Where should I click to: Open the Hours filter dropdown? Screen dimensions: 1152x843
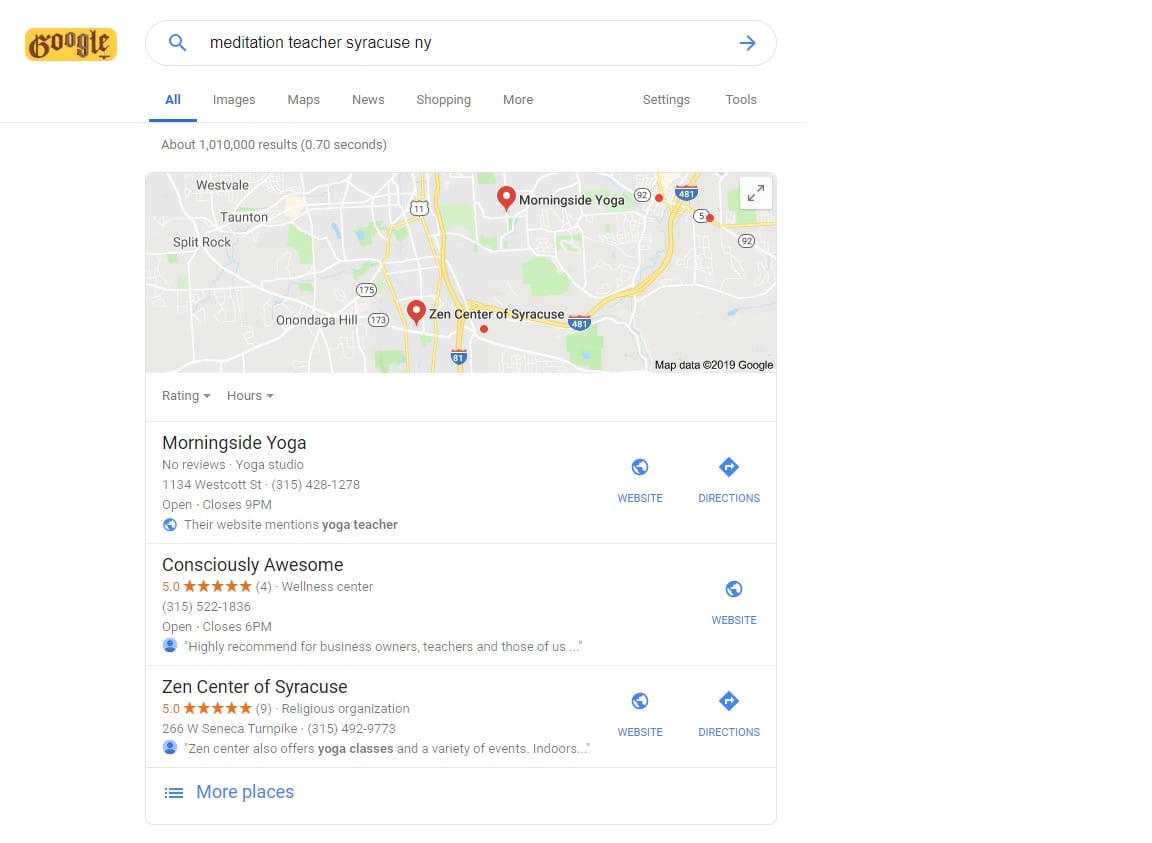click(250, 395)
